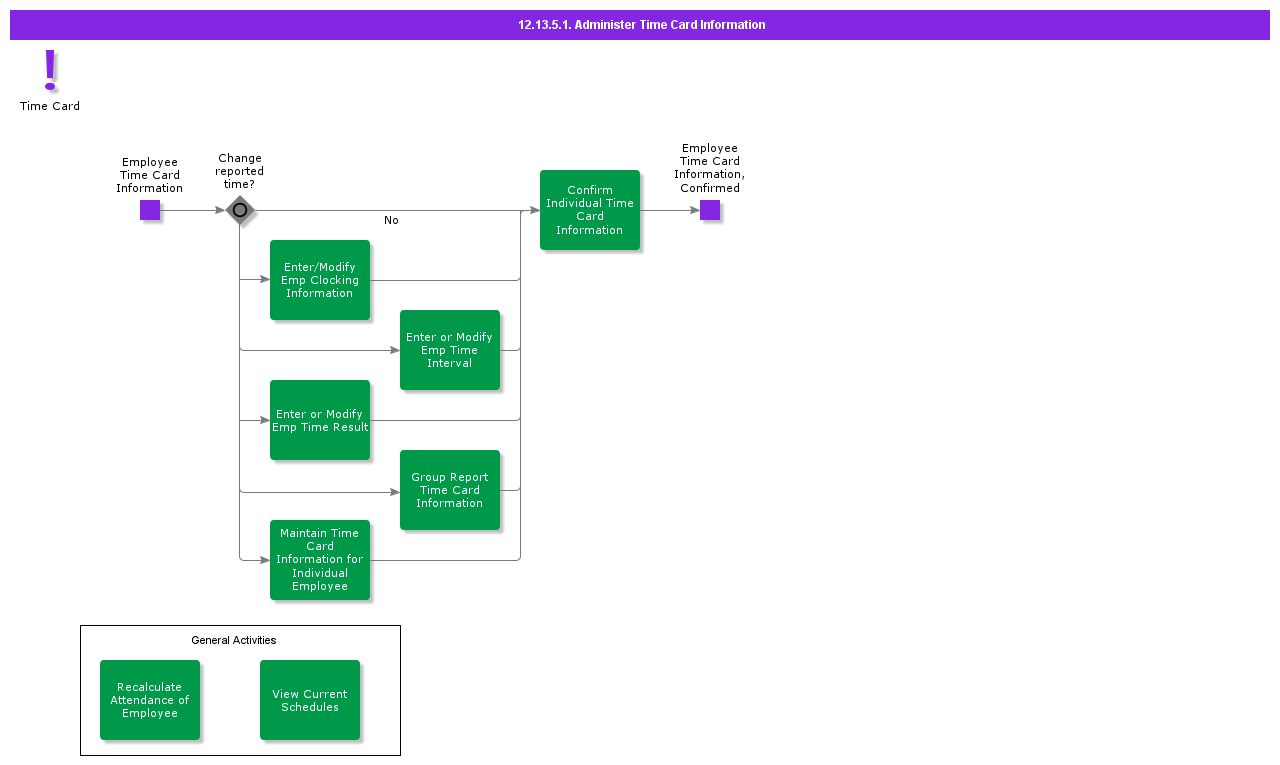
Task: Select the Change reported time? label
Action: click(240, 171)
